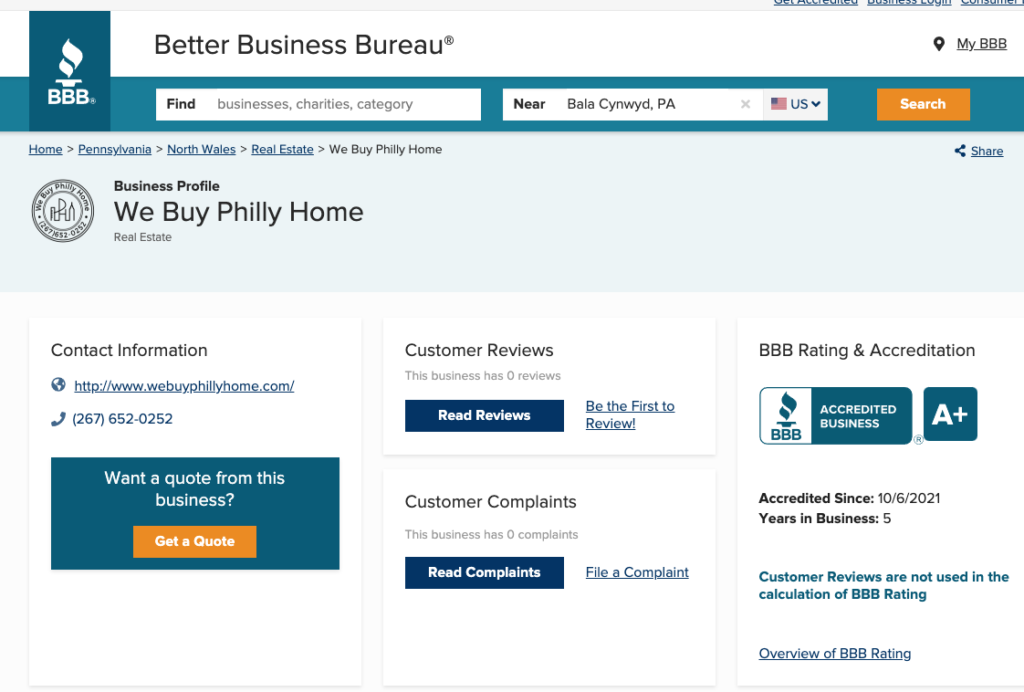Click the BBB Accredited Business seal
1024x692 pixels.
tap(836, 416)
